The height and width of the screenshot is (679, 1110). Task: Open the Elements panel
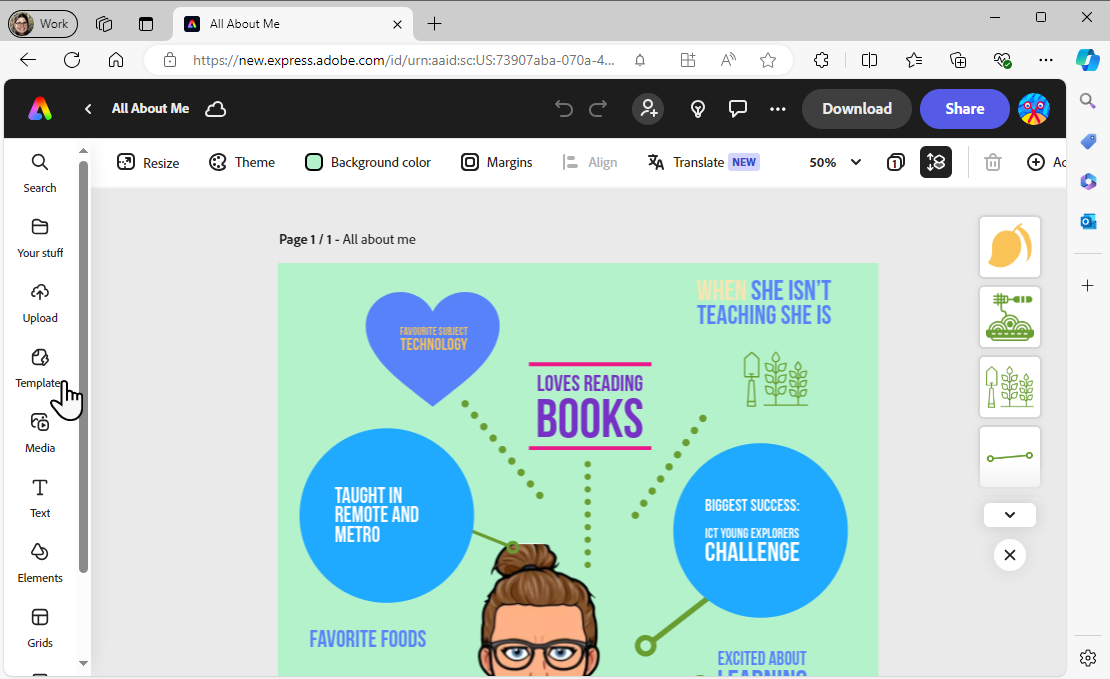[40, 564]
